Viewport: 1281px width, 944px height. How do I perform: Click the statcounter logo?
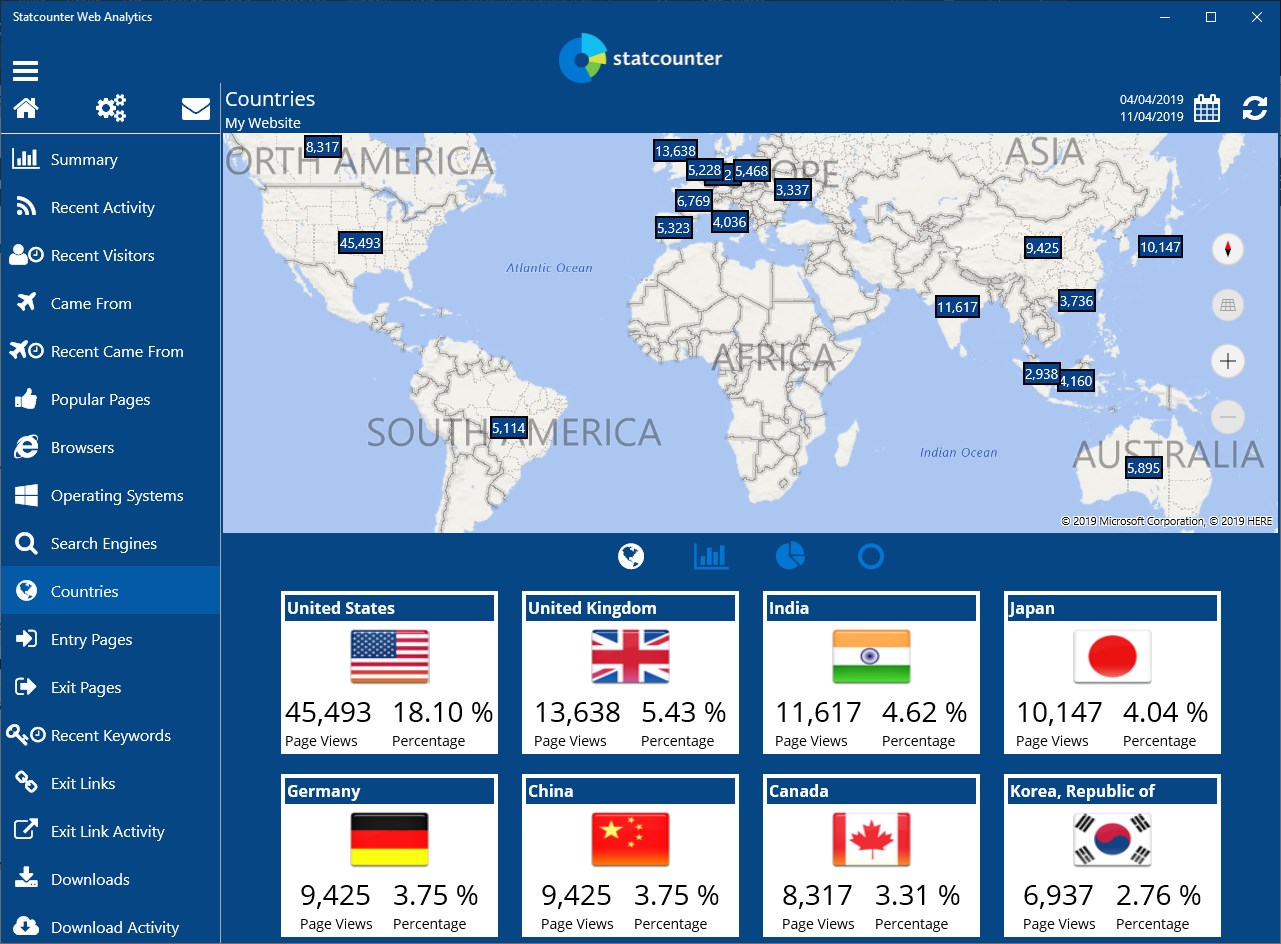[x=641, y=58]
